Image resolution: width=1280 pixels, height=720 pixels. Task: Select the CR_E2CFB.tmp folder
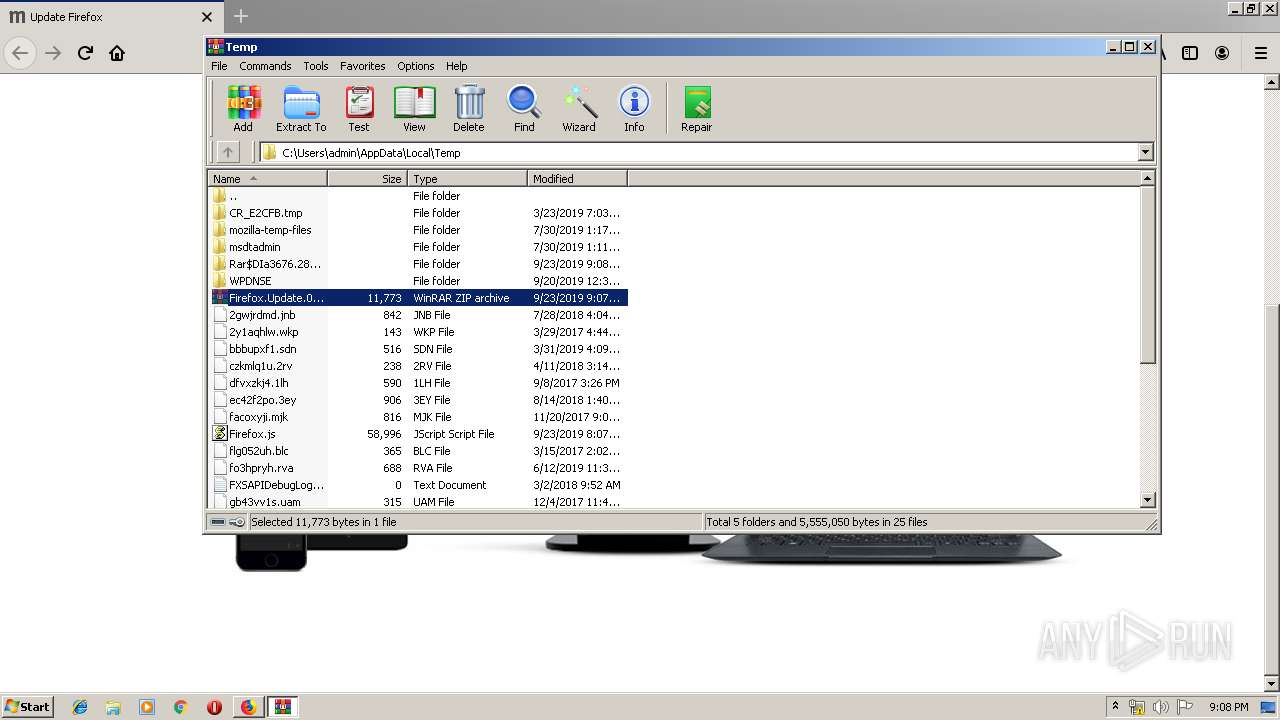[419, 213]
